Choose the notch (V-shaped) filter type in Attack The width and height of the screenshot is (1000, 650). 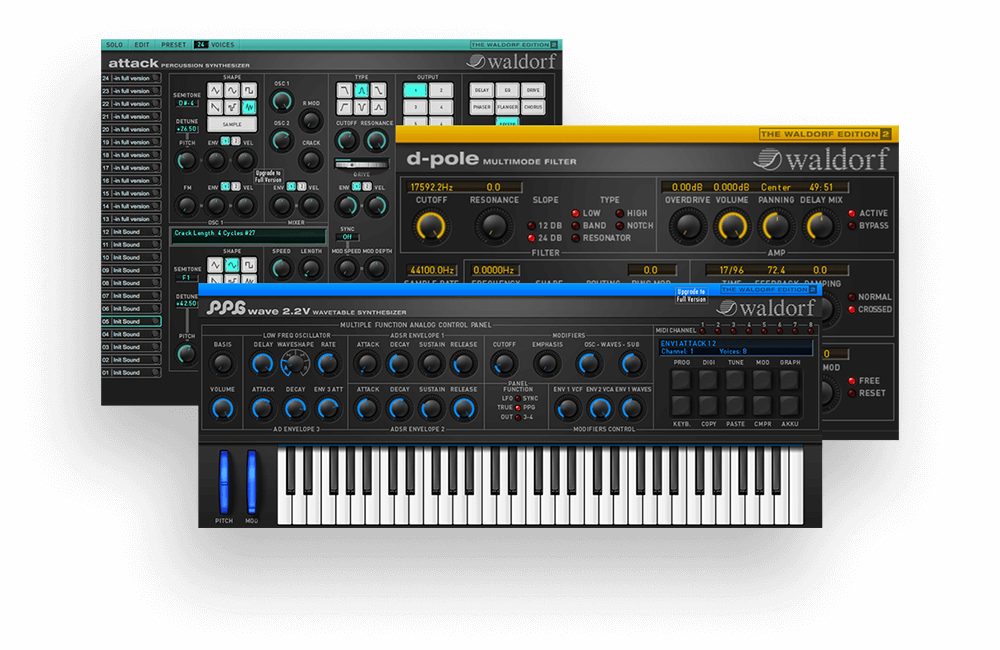(x=362, y=107)
